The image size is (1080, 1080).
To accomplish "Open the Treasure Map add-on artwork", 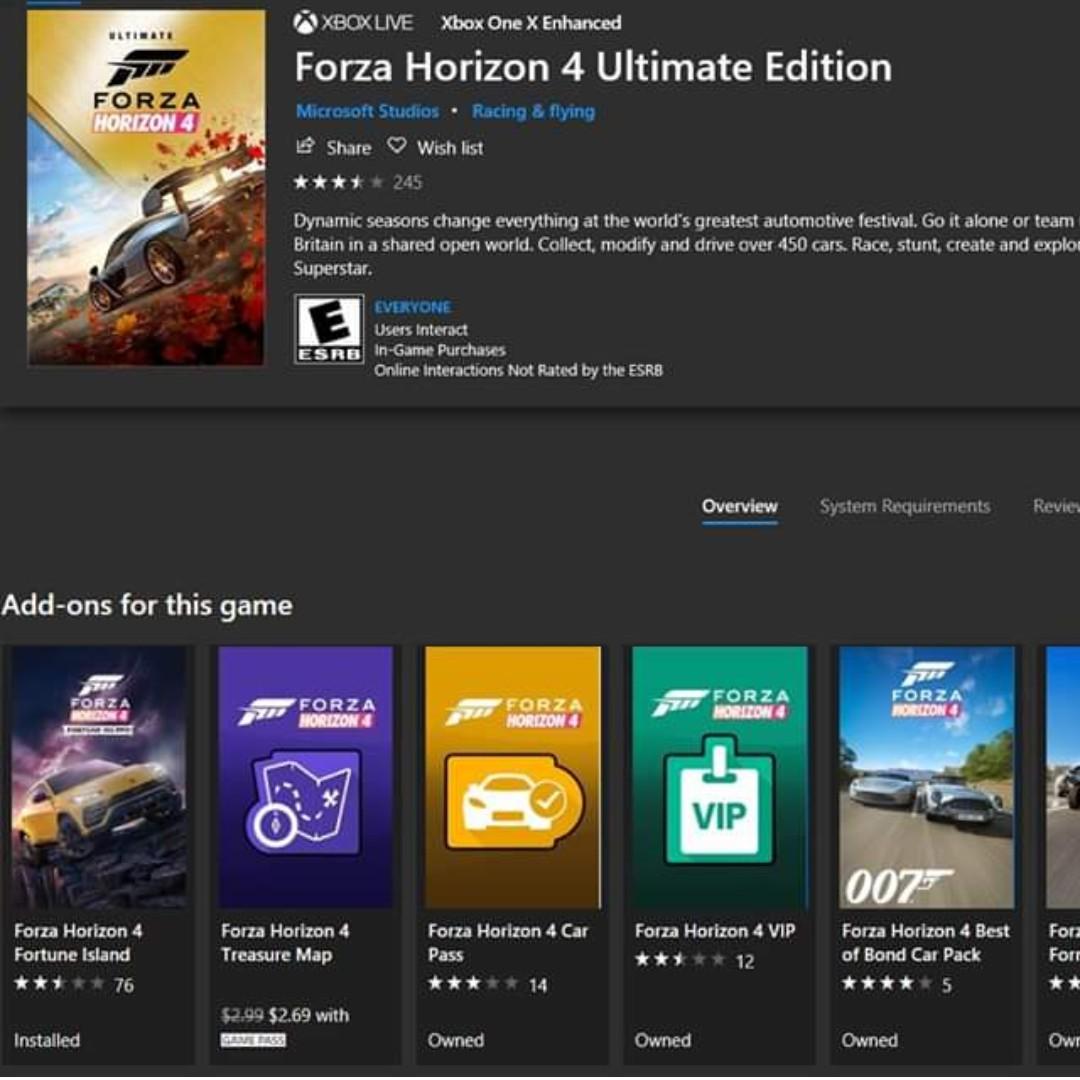I will point(306,777).
